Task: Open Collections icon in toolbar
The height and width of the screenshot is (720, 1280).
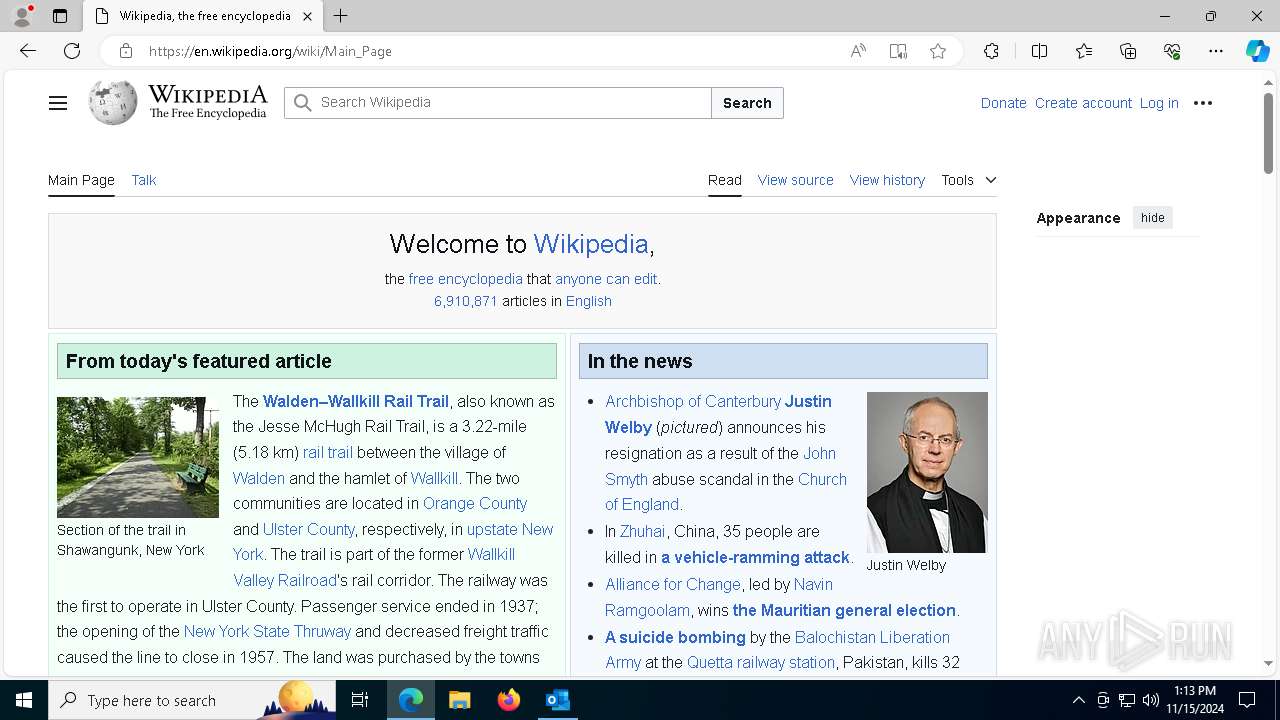Action: click(x=1128, y=51)
